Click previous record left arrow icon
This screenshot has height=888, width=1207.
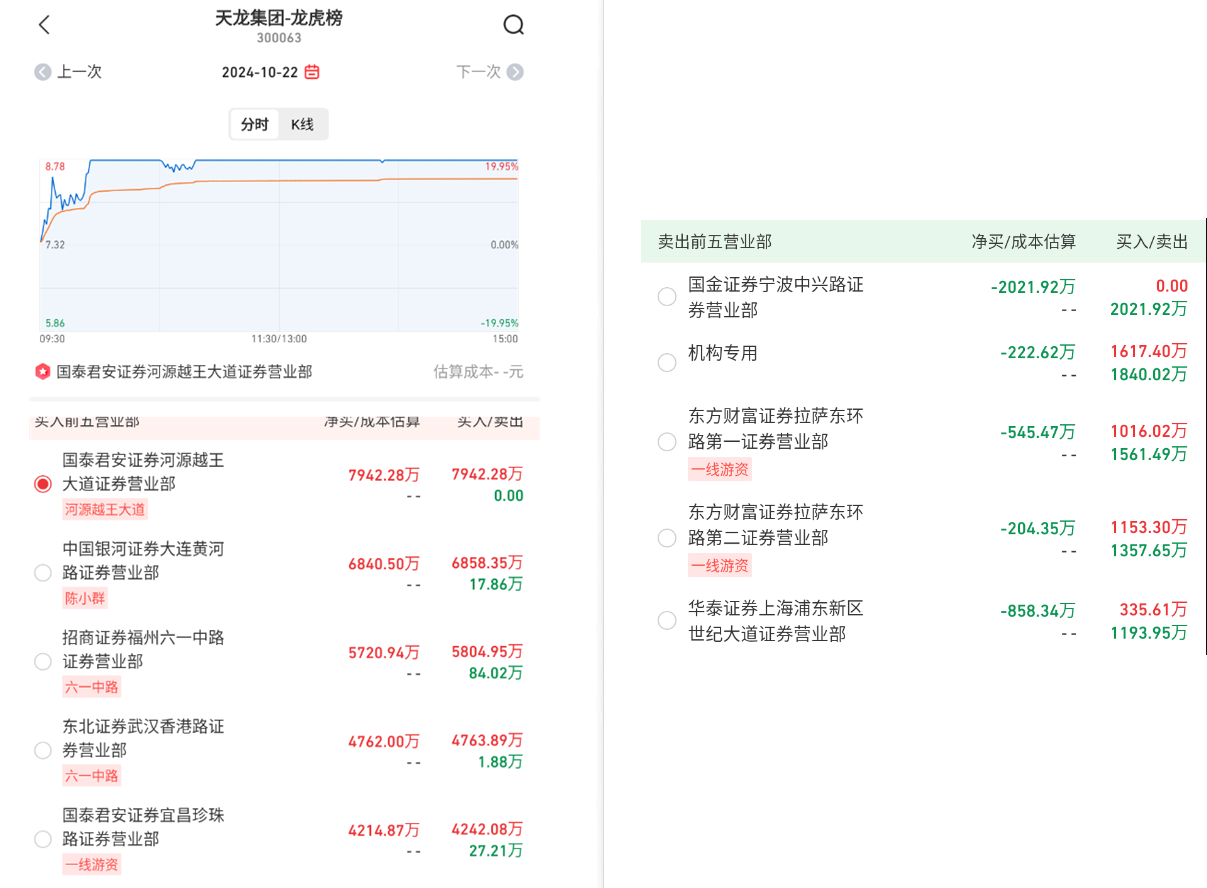click(x=42, y=72)
